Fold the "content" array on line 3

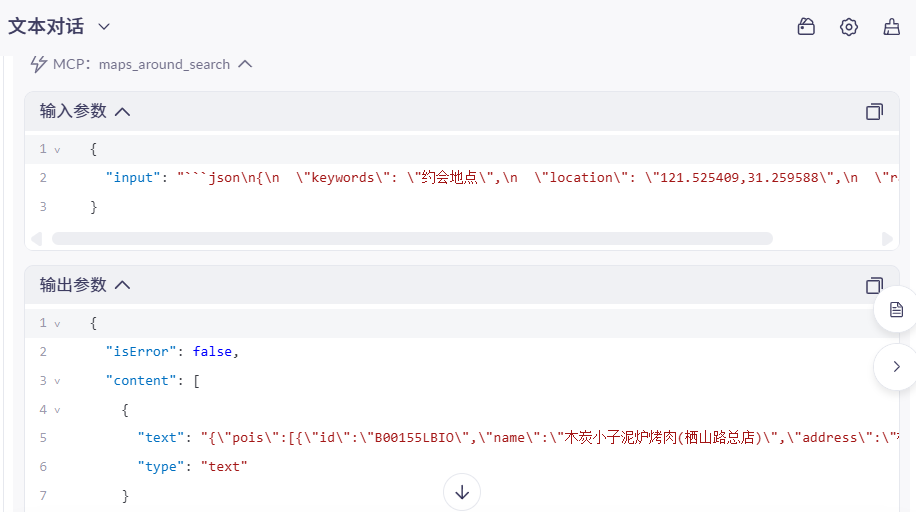pyautogui.click(x=57, y=382)
